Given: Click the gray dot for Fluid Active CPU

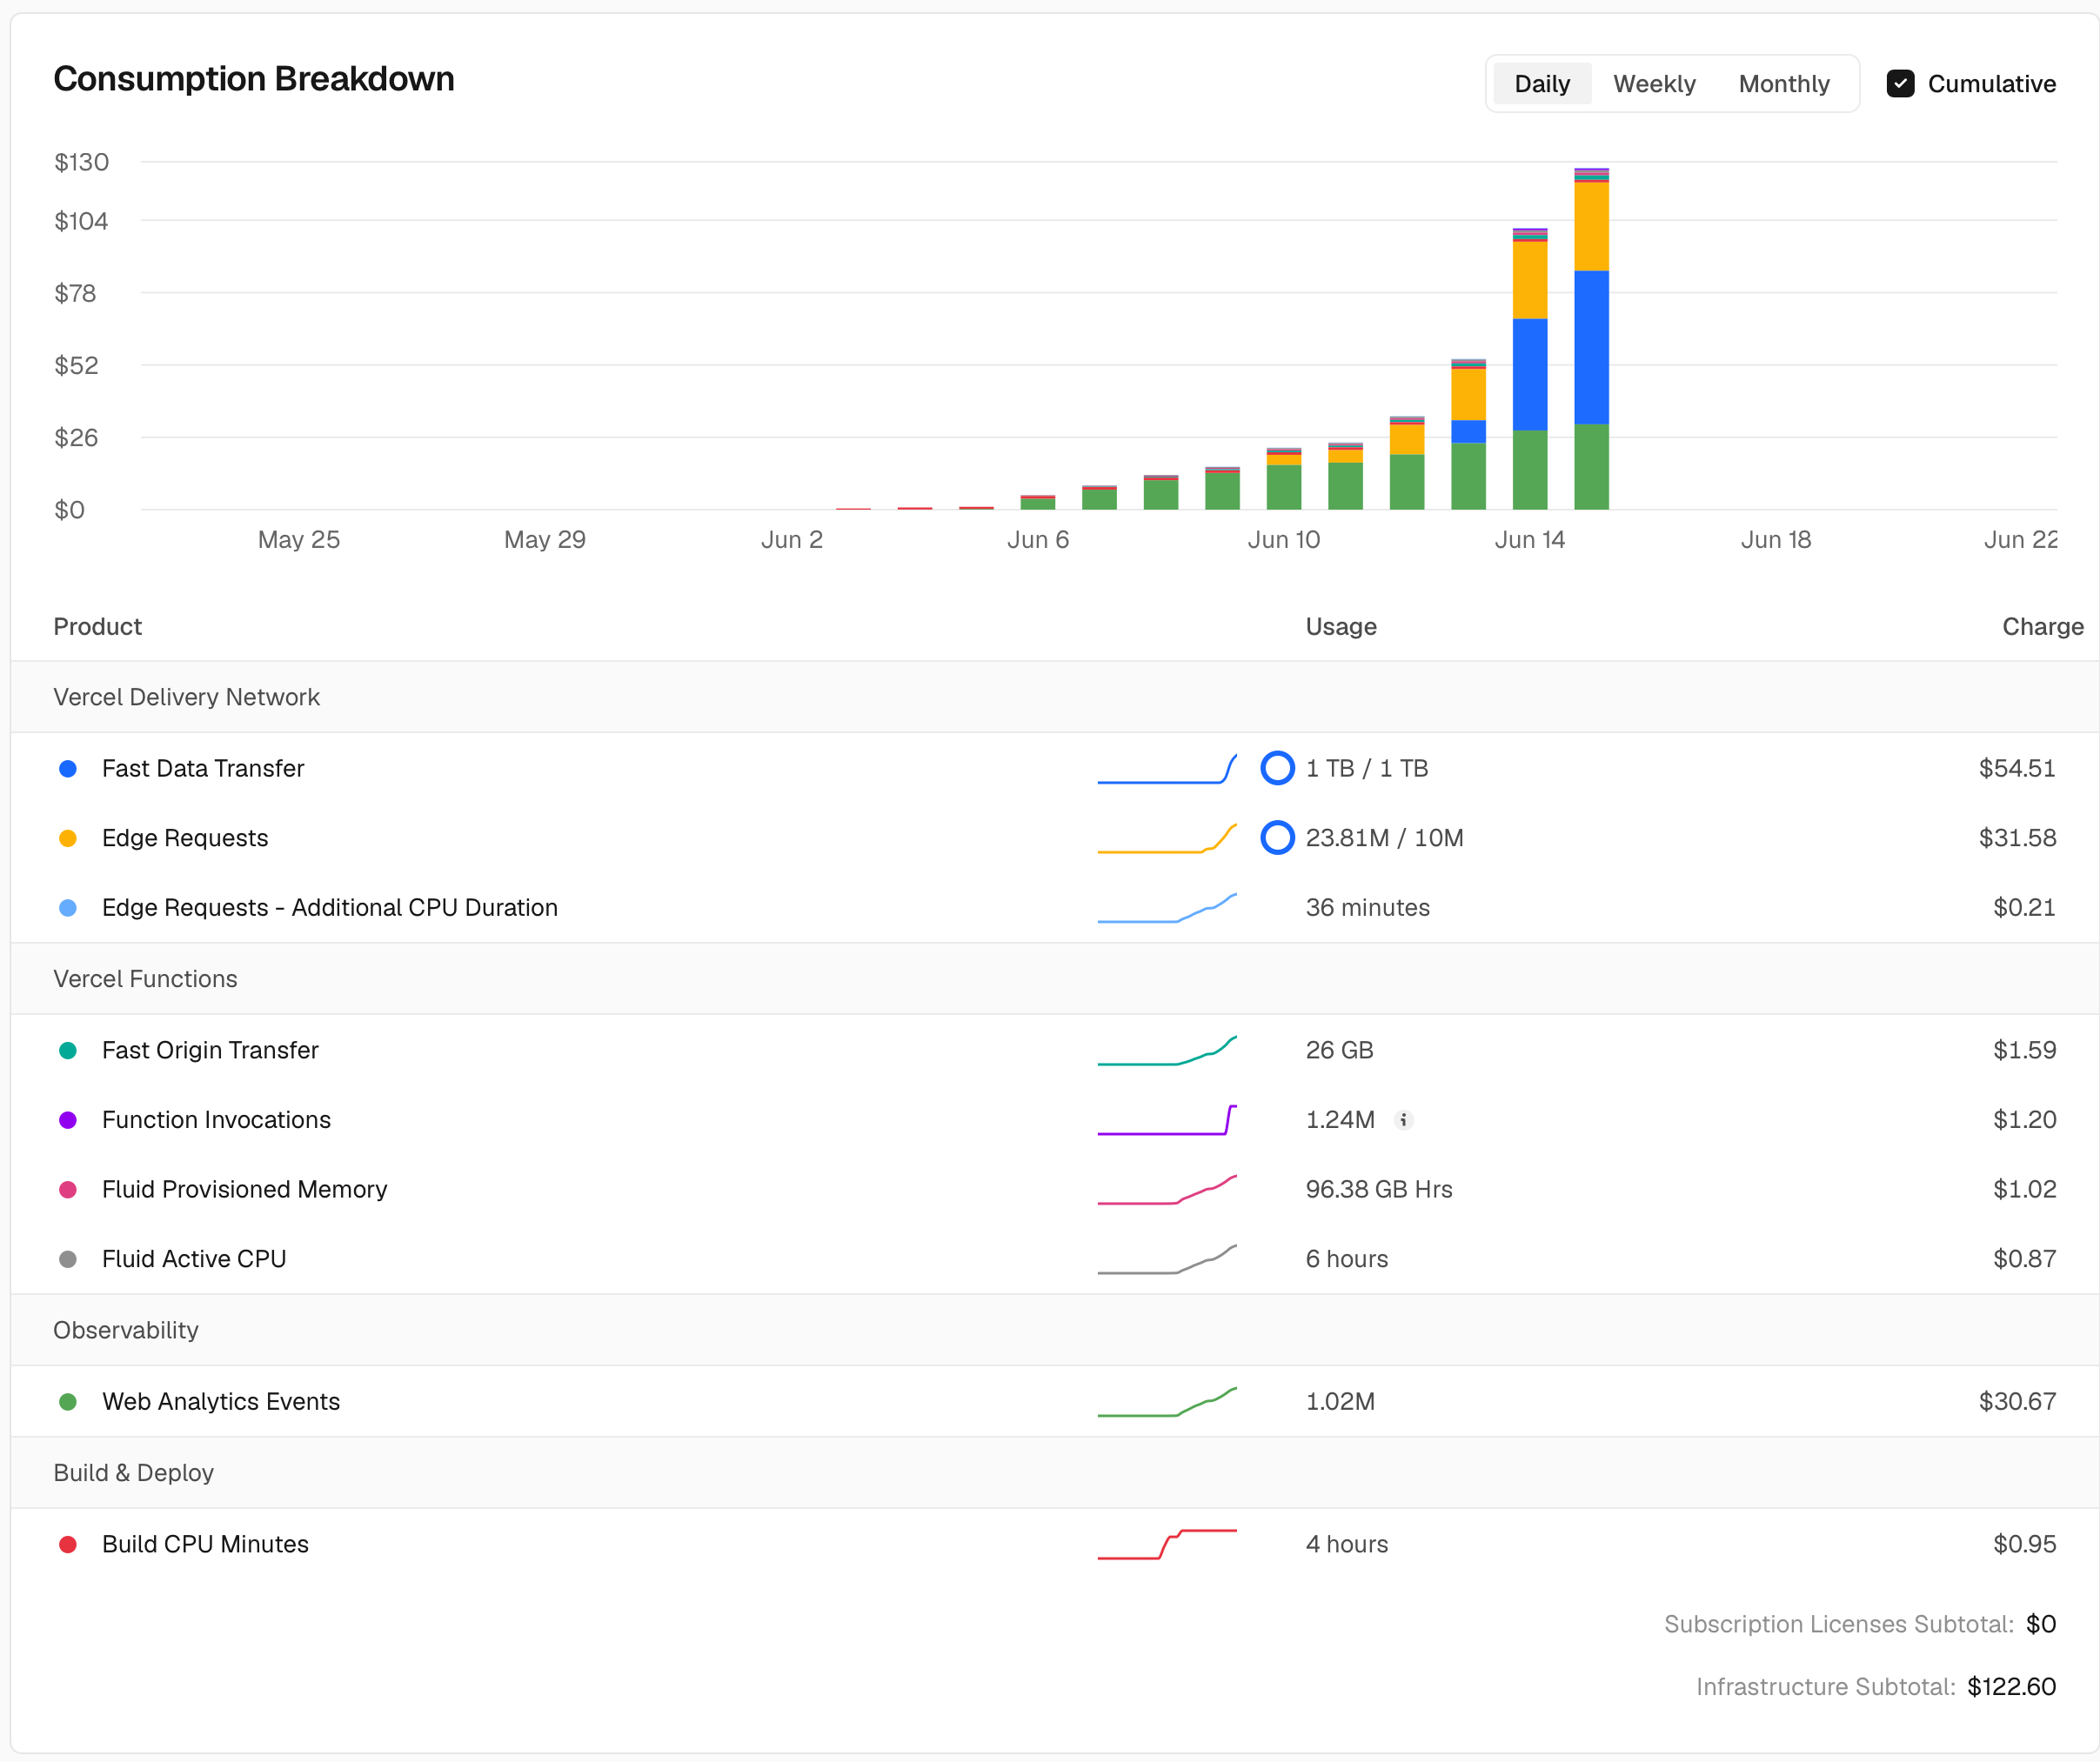Looking at the screenshot, I should coord(68,1259).
